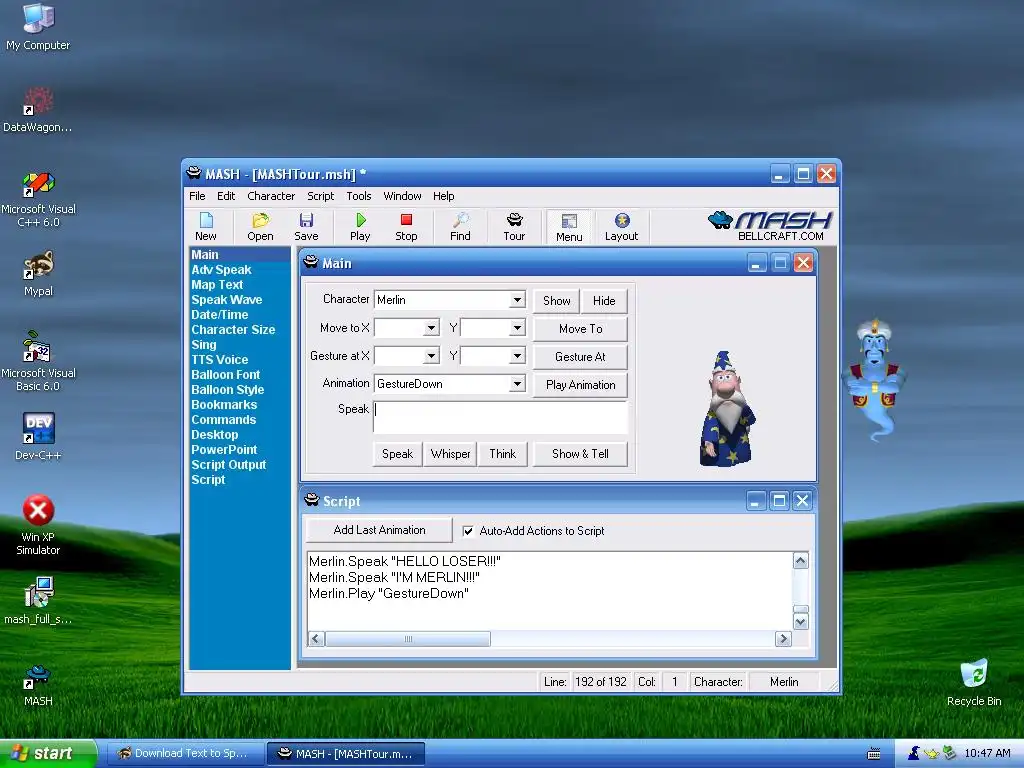Image resolution: width=1024 pixels, height=768 pixels.
Task: Select the Dev-C++ desktop icon
Action: coord(38,437)
